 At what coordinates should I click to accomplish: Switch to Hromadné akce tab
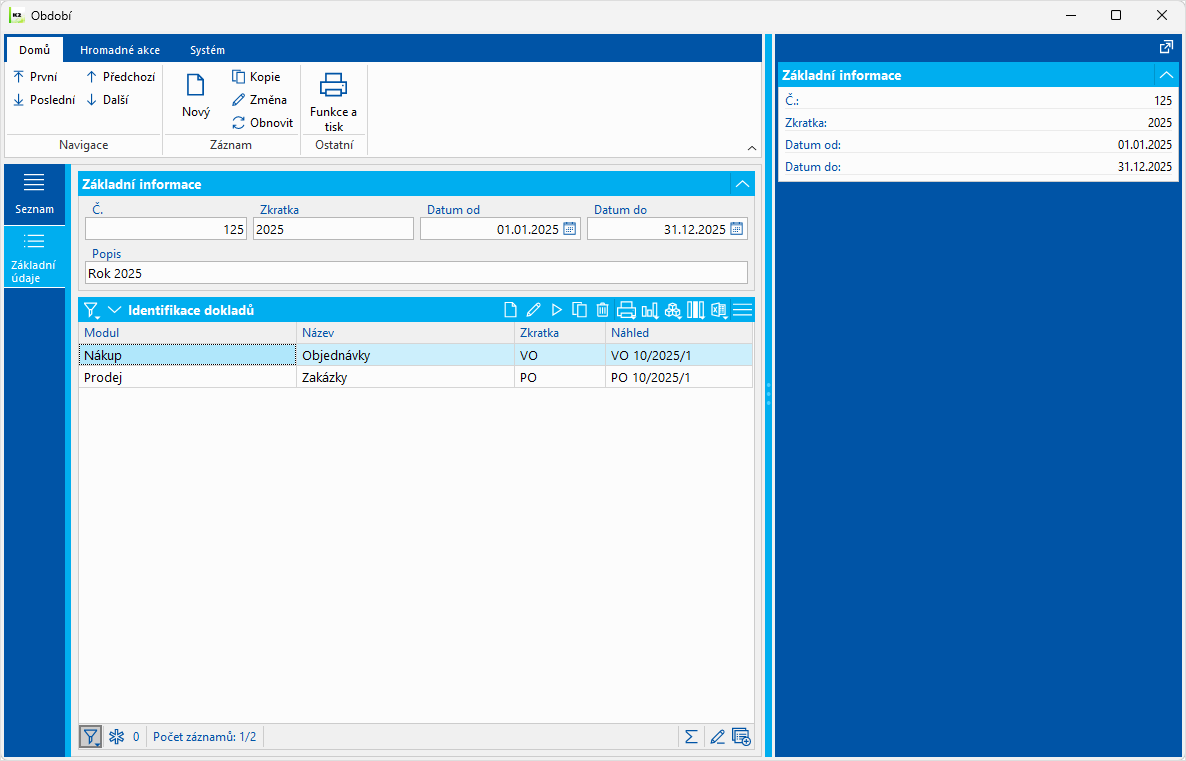coord(120,50)
